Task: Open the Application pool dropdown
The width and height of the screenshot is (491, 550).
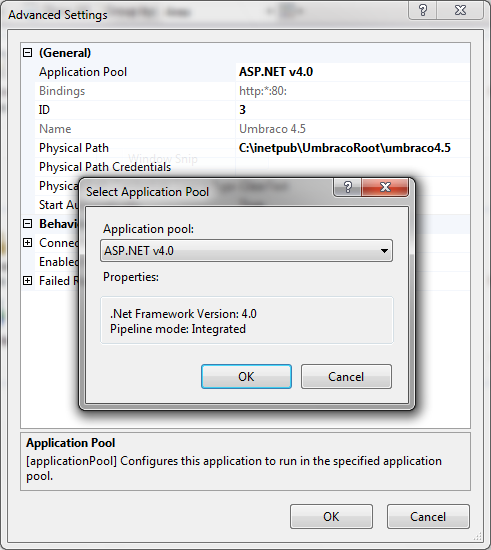Action: pyautogui.click(x=246, y=251)
